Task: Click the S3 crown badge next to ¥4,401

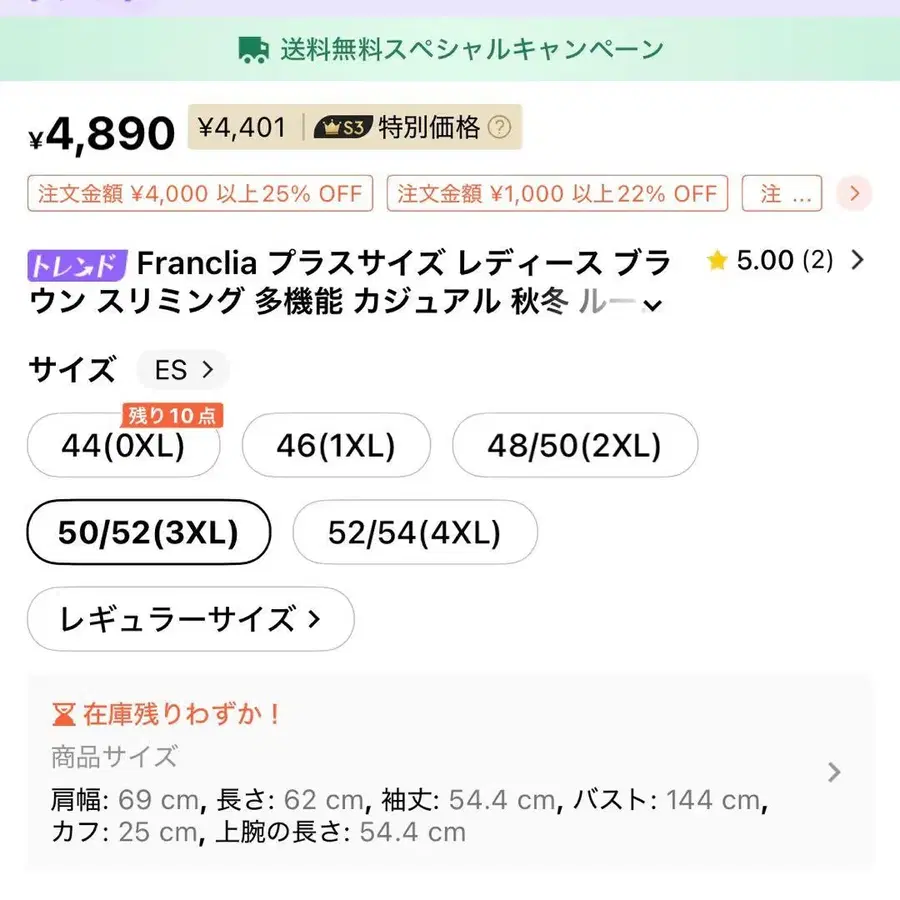Action: (x=341, y=127)
